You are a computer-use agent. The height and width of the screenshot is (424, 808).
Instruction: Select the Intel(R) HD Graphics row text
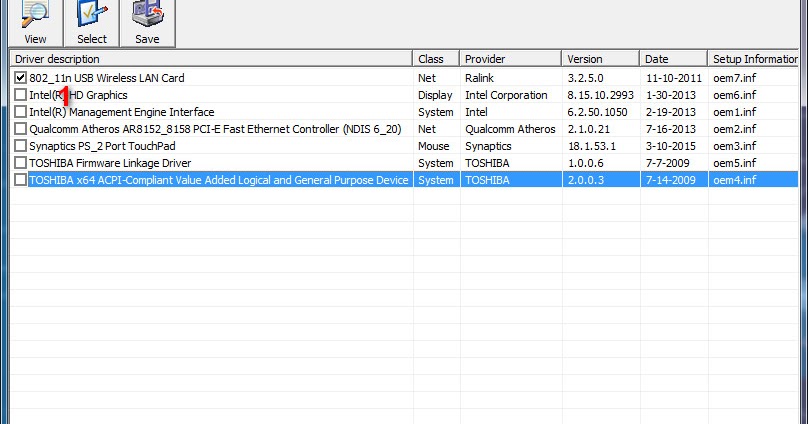click(x=78, y=95)
